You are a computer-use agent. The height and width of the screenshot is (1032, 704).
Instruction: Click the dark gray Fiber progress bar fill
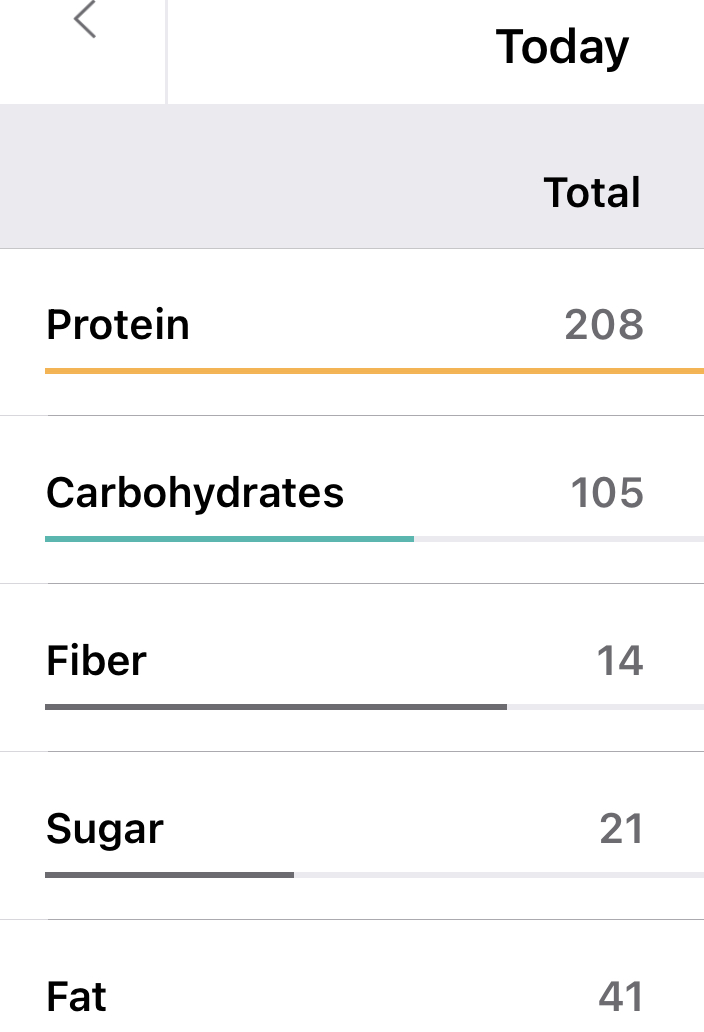coord(275,707)
